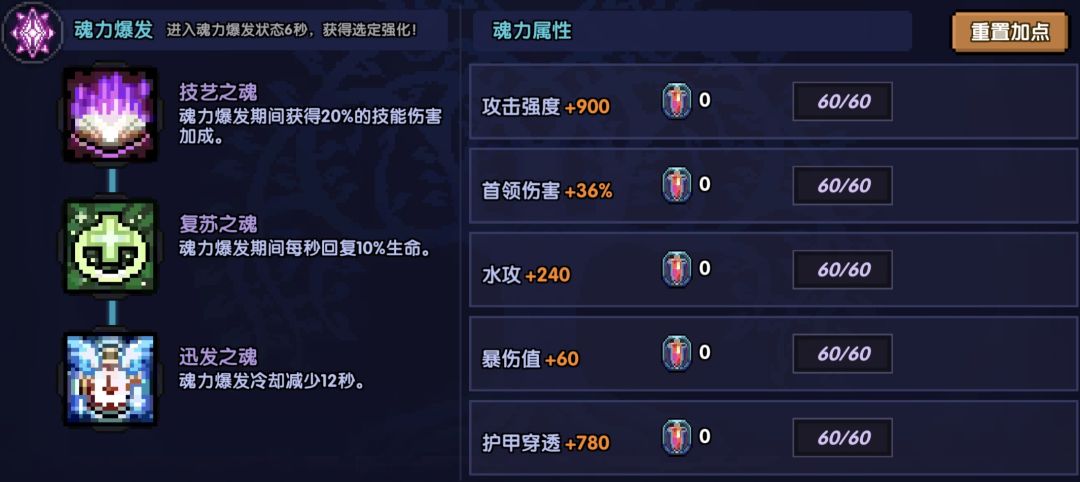Select the 技艺之魂 purple flame skill icon
This screenshot has width=1080, height=482.
coord(111,115)
